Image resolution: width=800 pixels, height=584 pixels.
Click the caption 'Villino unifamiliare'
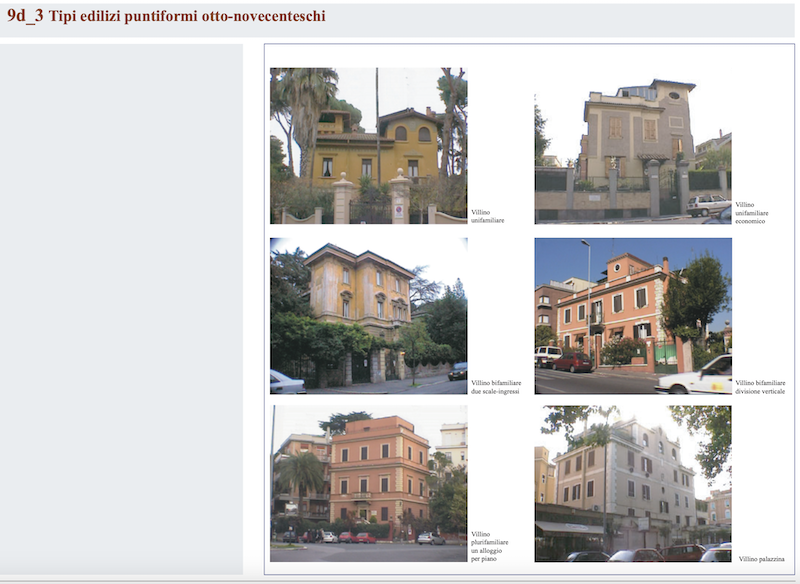click(487, 216)
